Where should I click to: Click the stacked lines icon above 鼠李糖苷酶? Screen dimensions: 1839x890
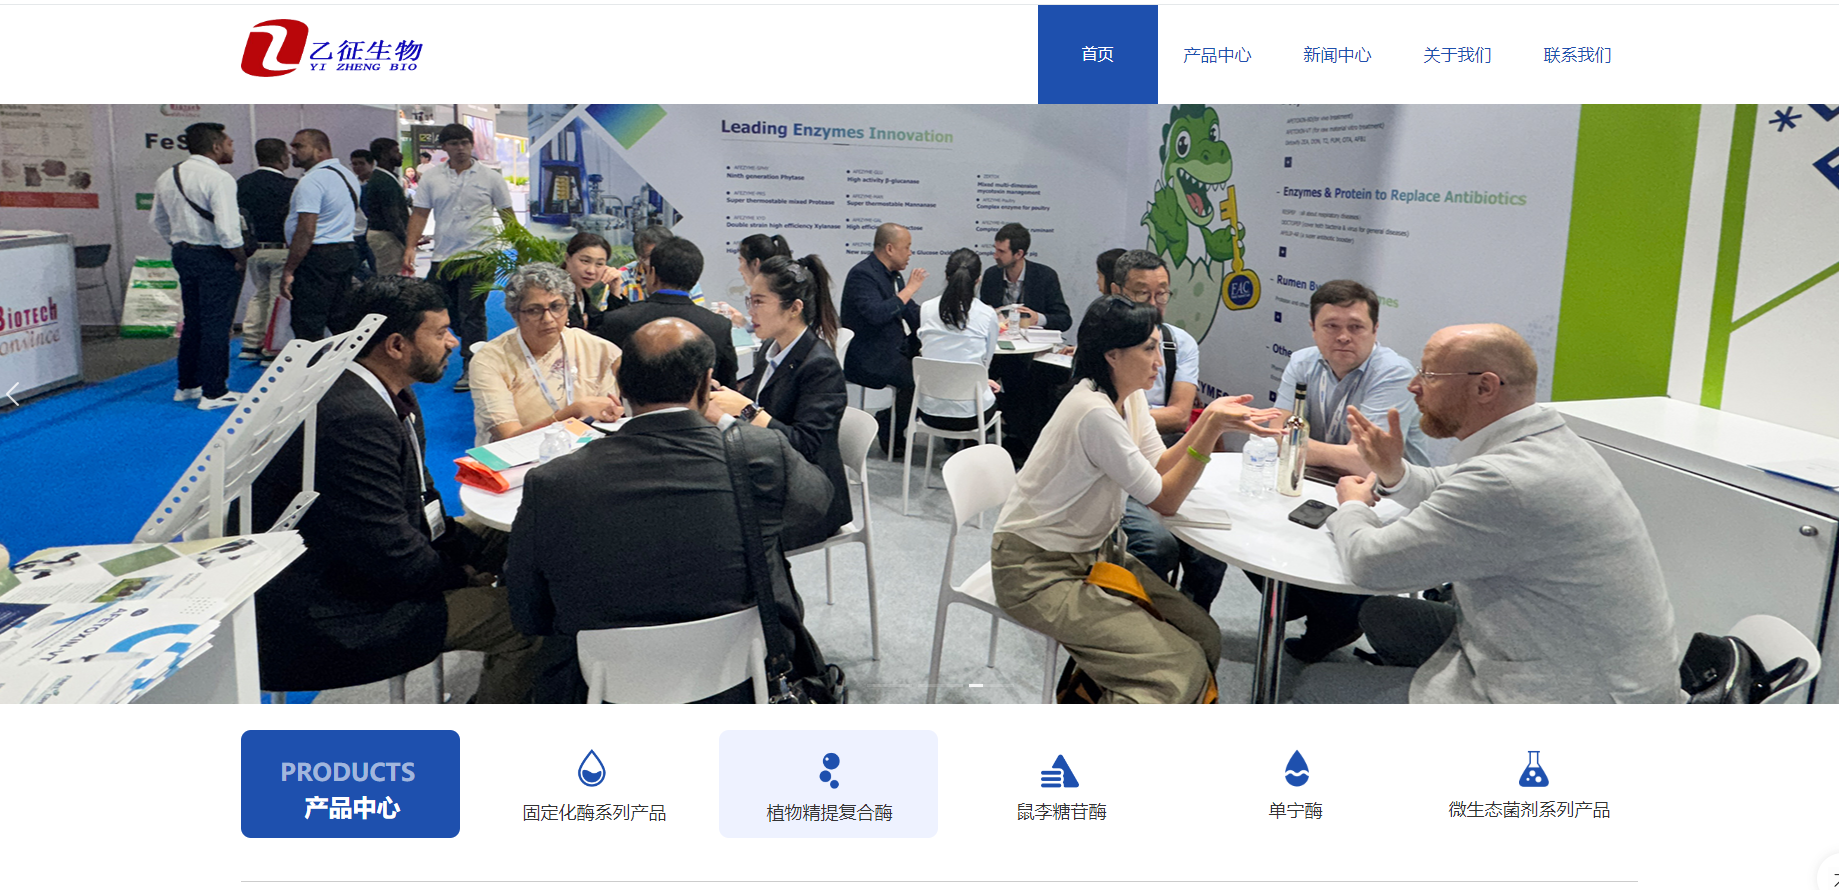[1059, 772]
